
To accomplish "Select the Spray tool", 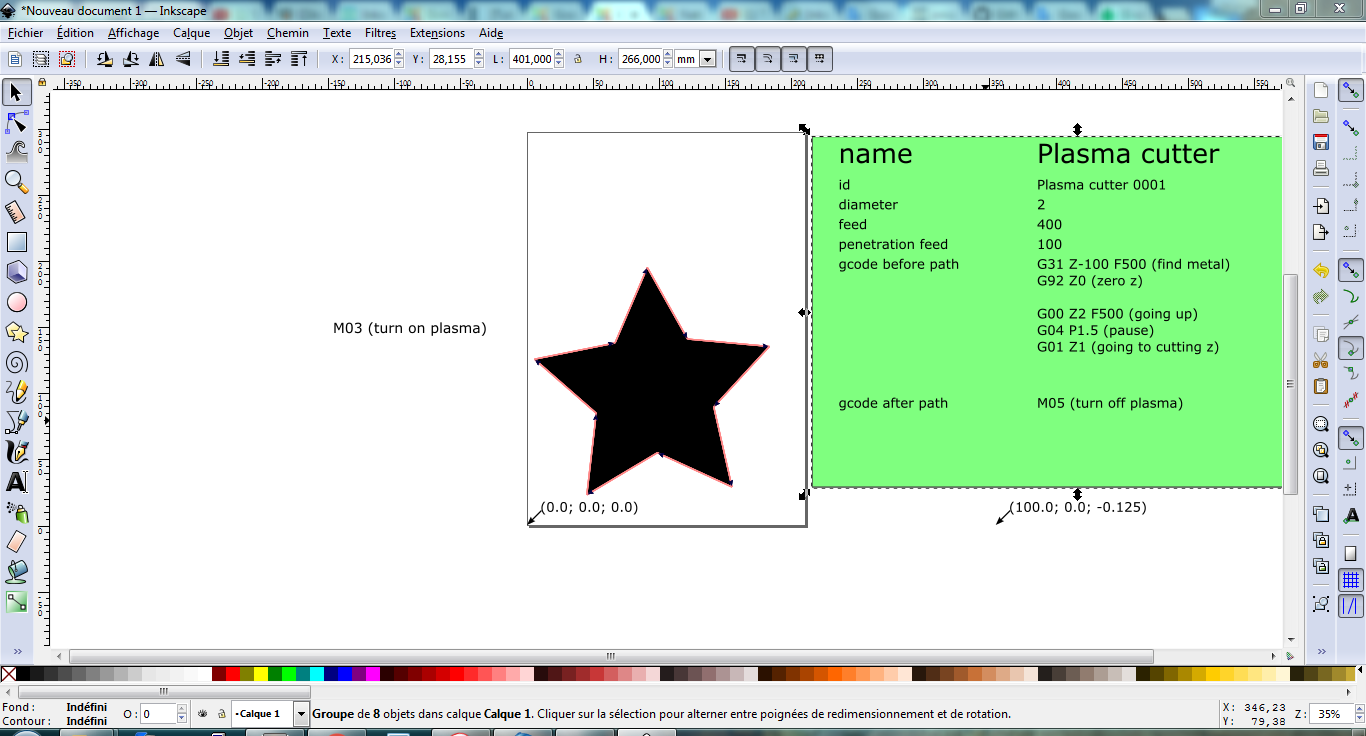I will click(16, 512).
